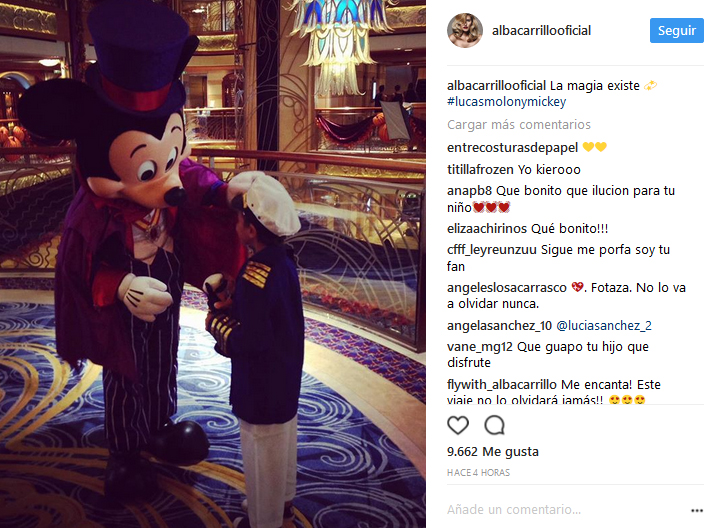Visit the entrecosturasdepapel commenter profile

click(x=512, y=148)
